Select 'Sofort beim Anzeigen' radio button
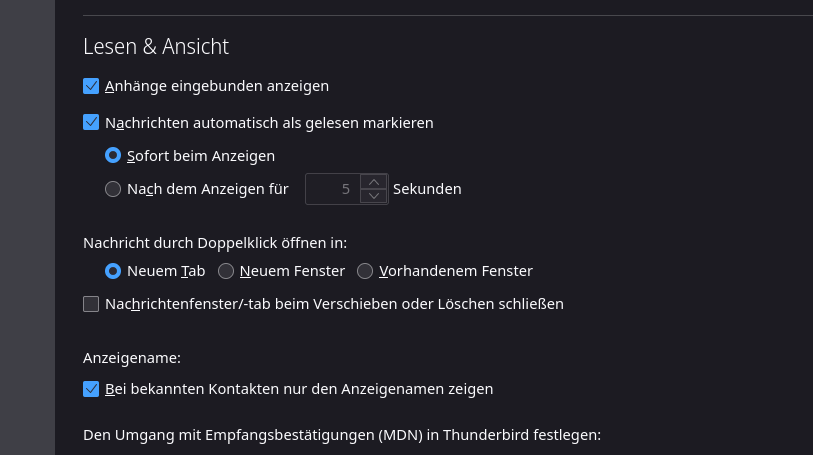813x455 pixels. (x=113, y=156)
